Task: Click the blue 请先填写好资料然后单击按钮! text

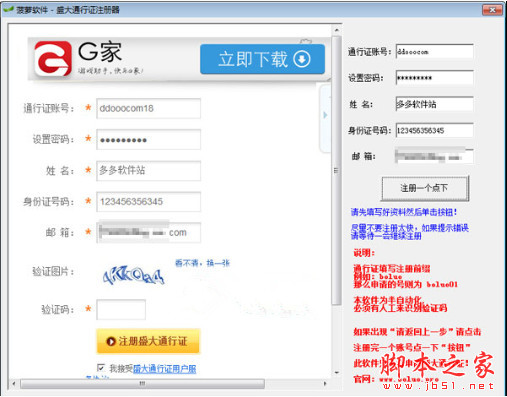Action: tap(404, 212)
